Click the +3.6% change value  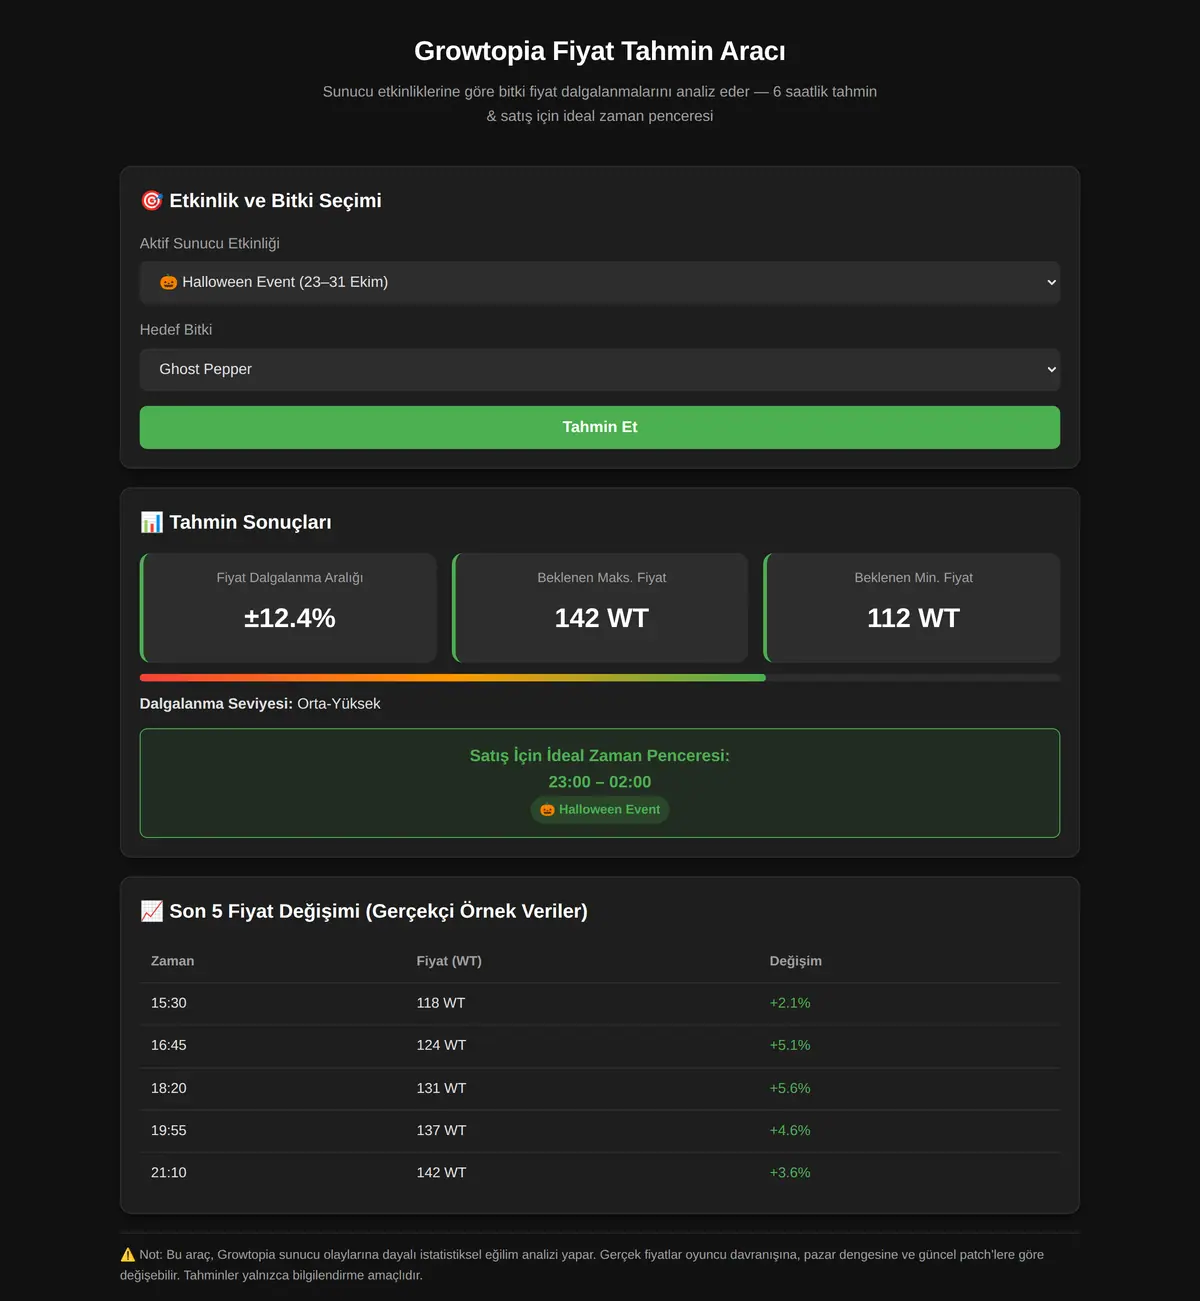click(790, 1172)
